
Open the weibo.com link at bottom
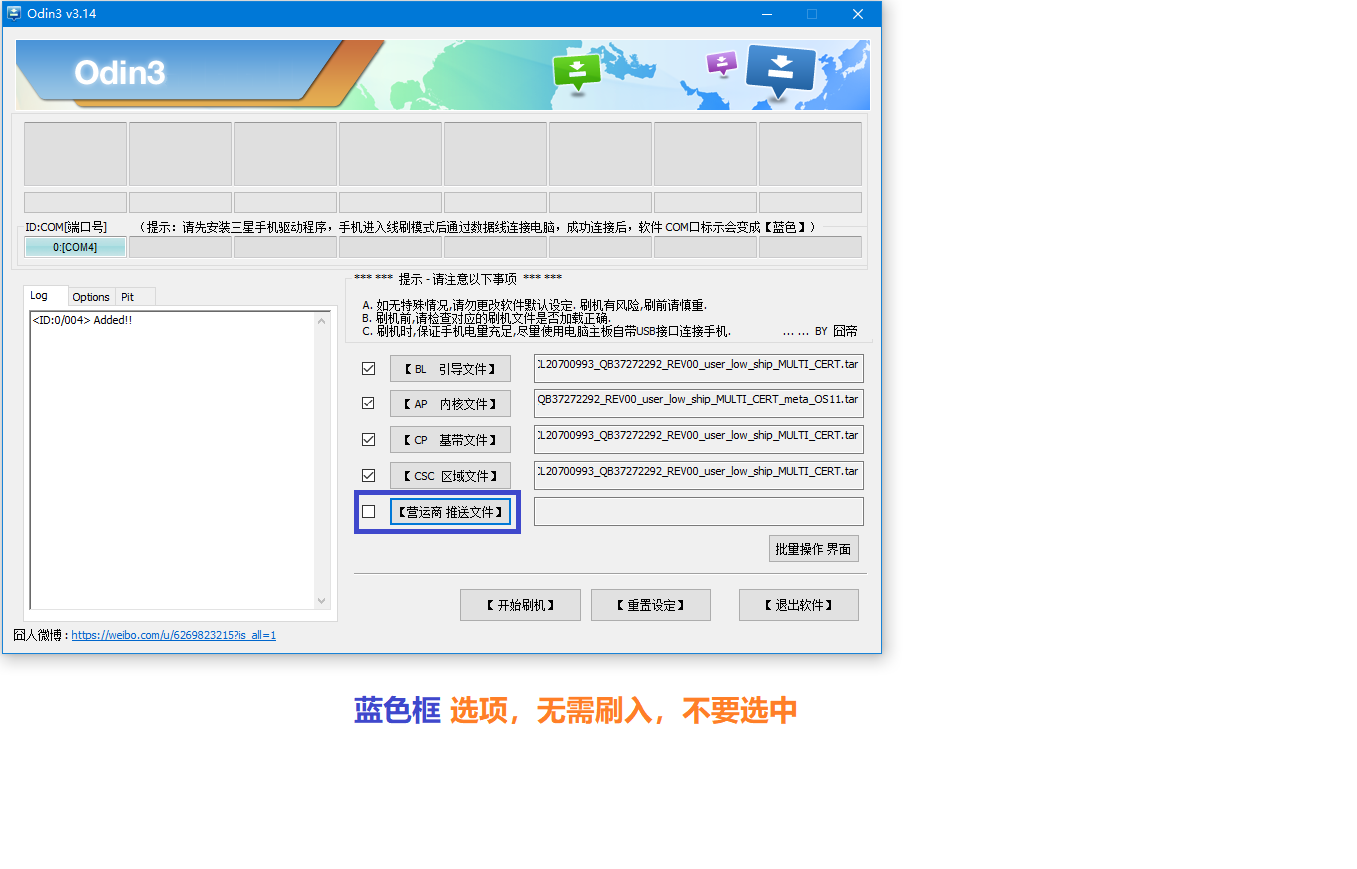click(174, 635)
